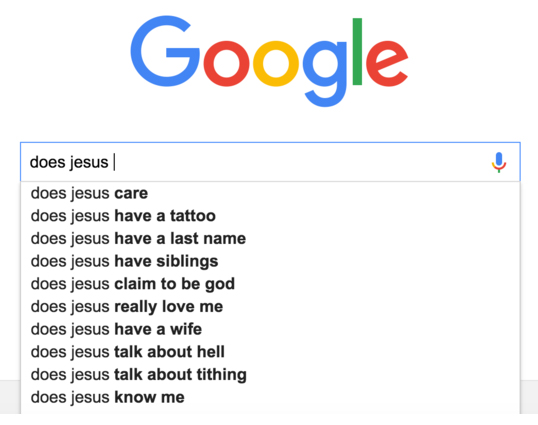The height and width of the screenshot is (425, 538).
Task: Click inside the search box with "does jesus"
Action: pyautogui.click(x=270, y=162)
